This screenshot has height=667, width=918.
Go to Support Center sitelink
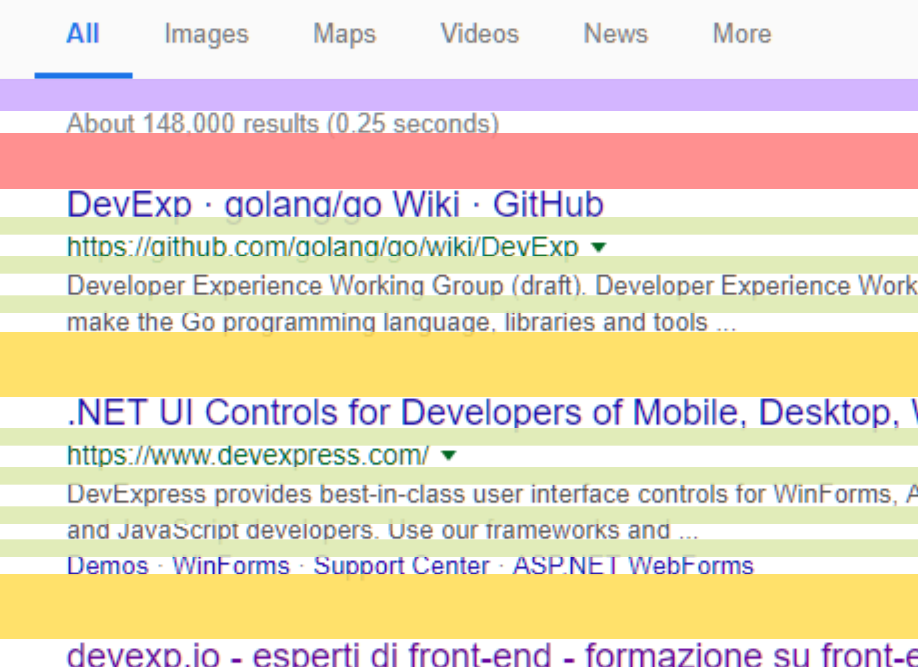(x=402, y=566)
